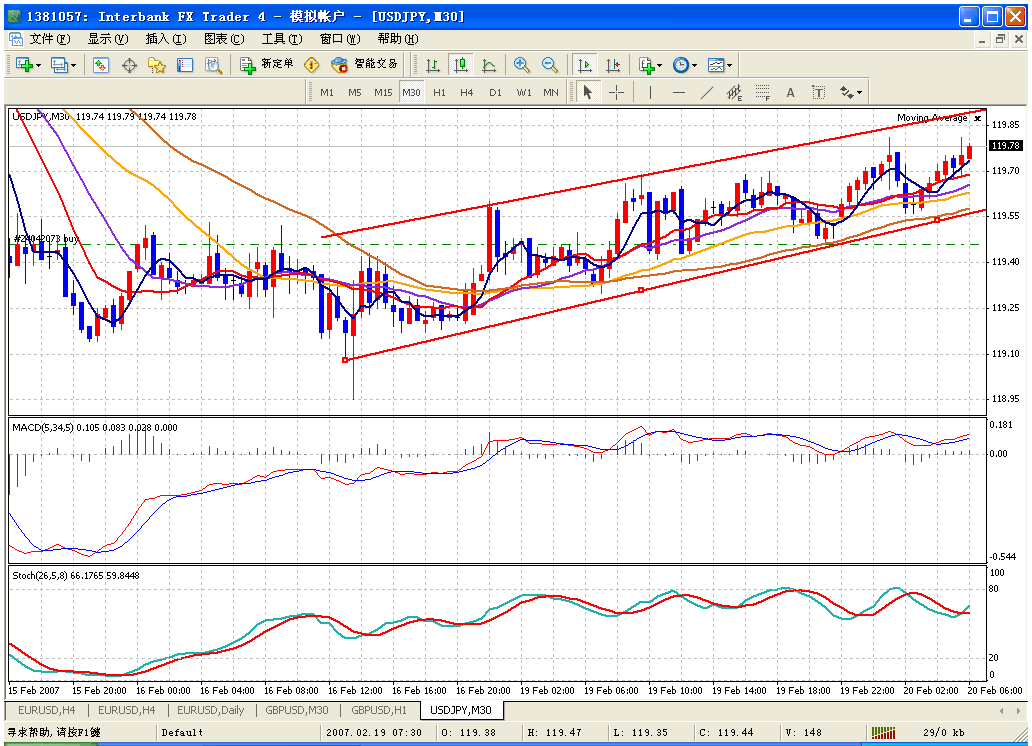Open the new chart dropdown arrow
Screen dimensions: 1032x746
pos(38,65)
